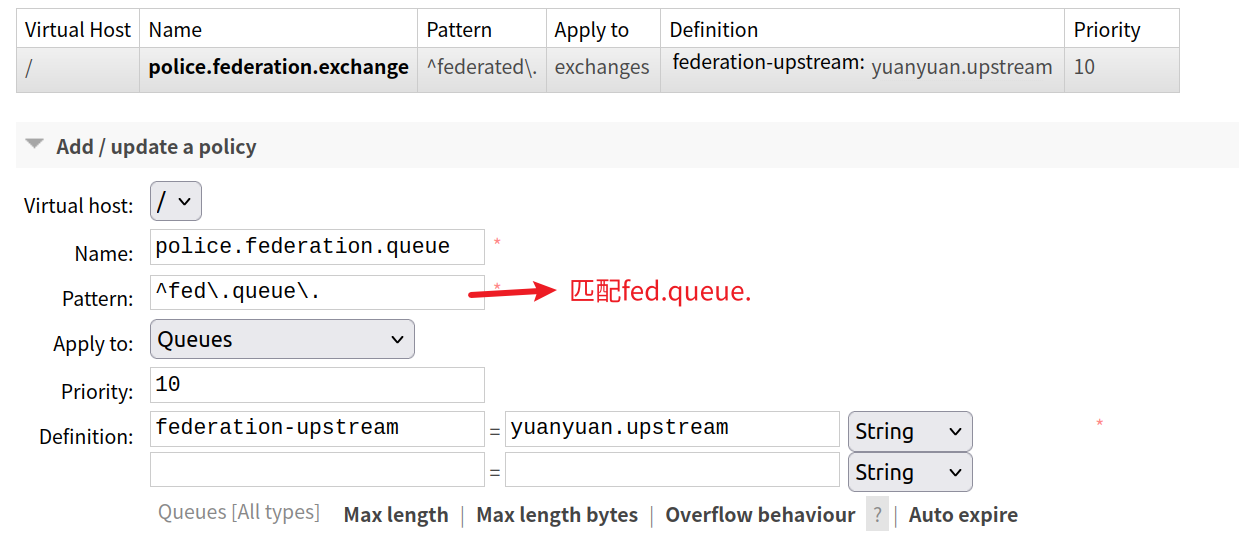Image resolution: width=1239 pixels, height=540 pixels.
Task: Click the exchanges cell in policy row
Action: [602, 68]
